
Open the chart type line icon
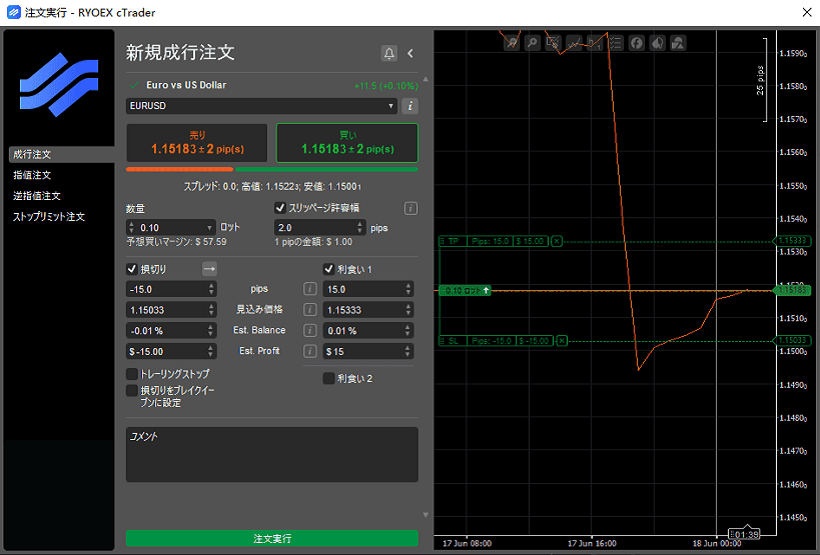tap(574, 43)
